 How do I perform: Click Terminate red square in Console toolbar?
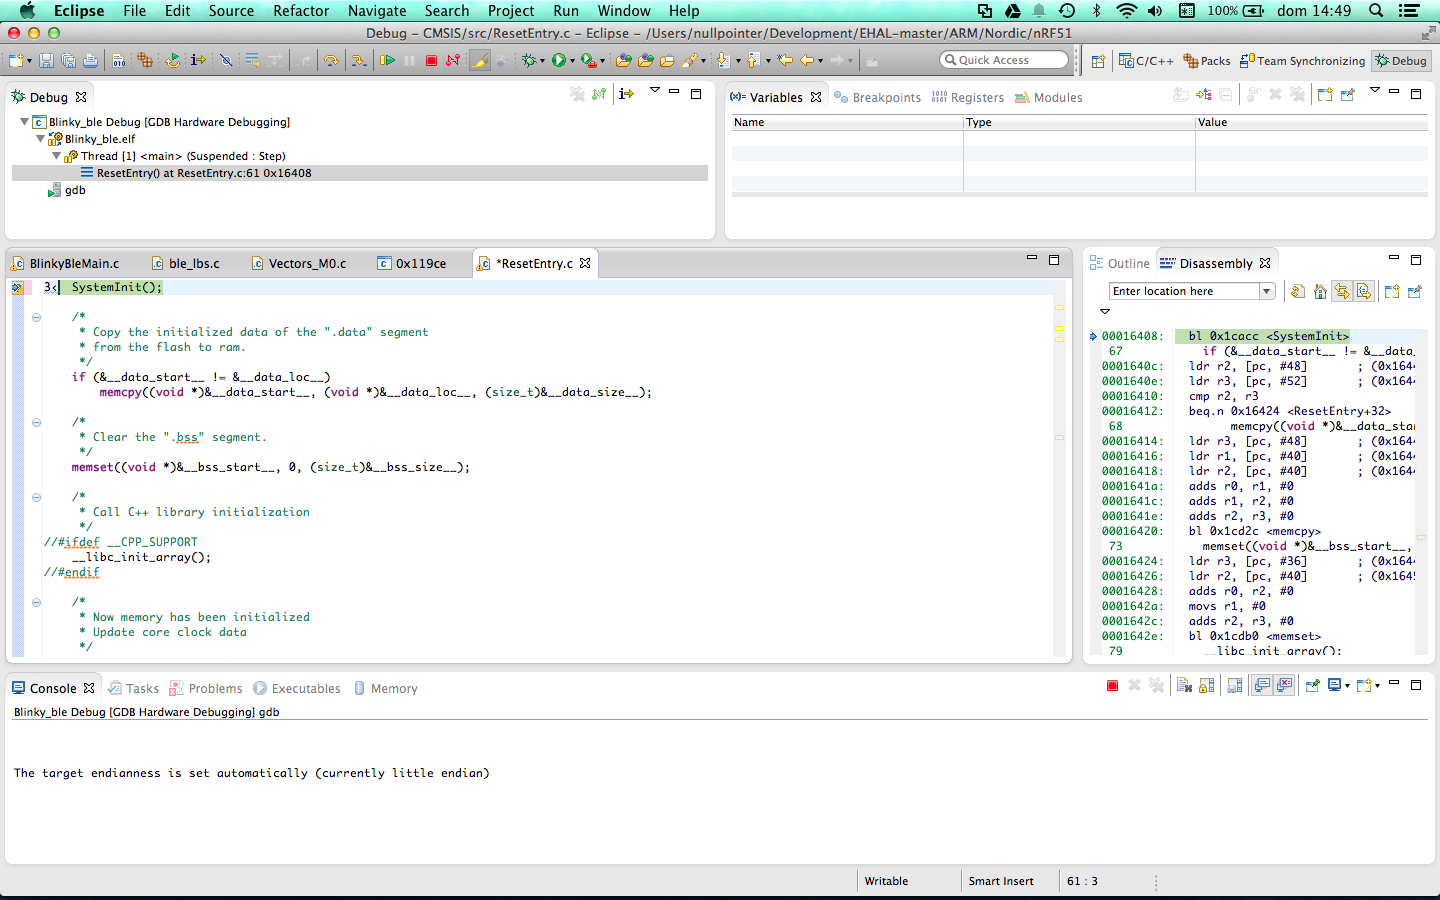click(1112, 686)
